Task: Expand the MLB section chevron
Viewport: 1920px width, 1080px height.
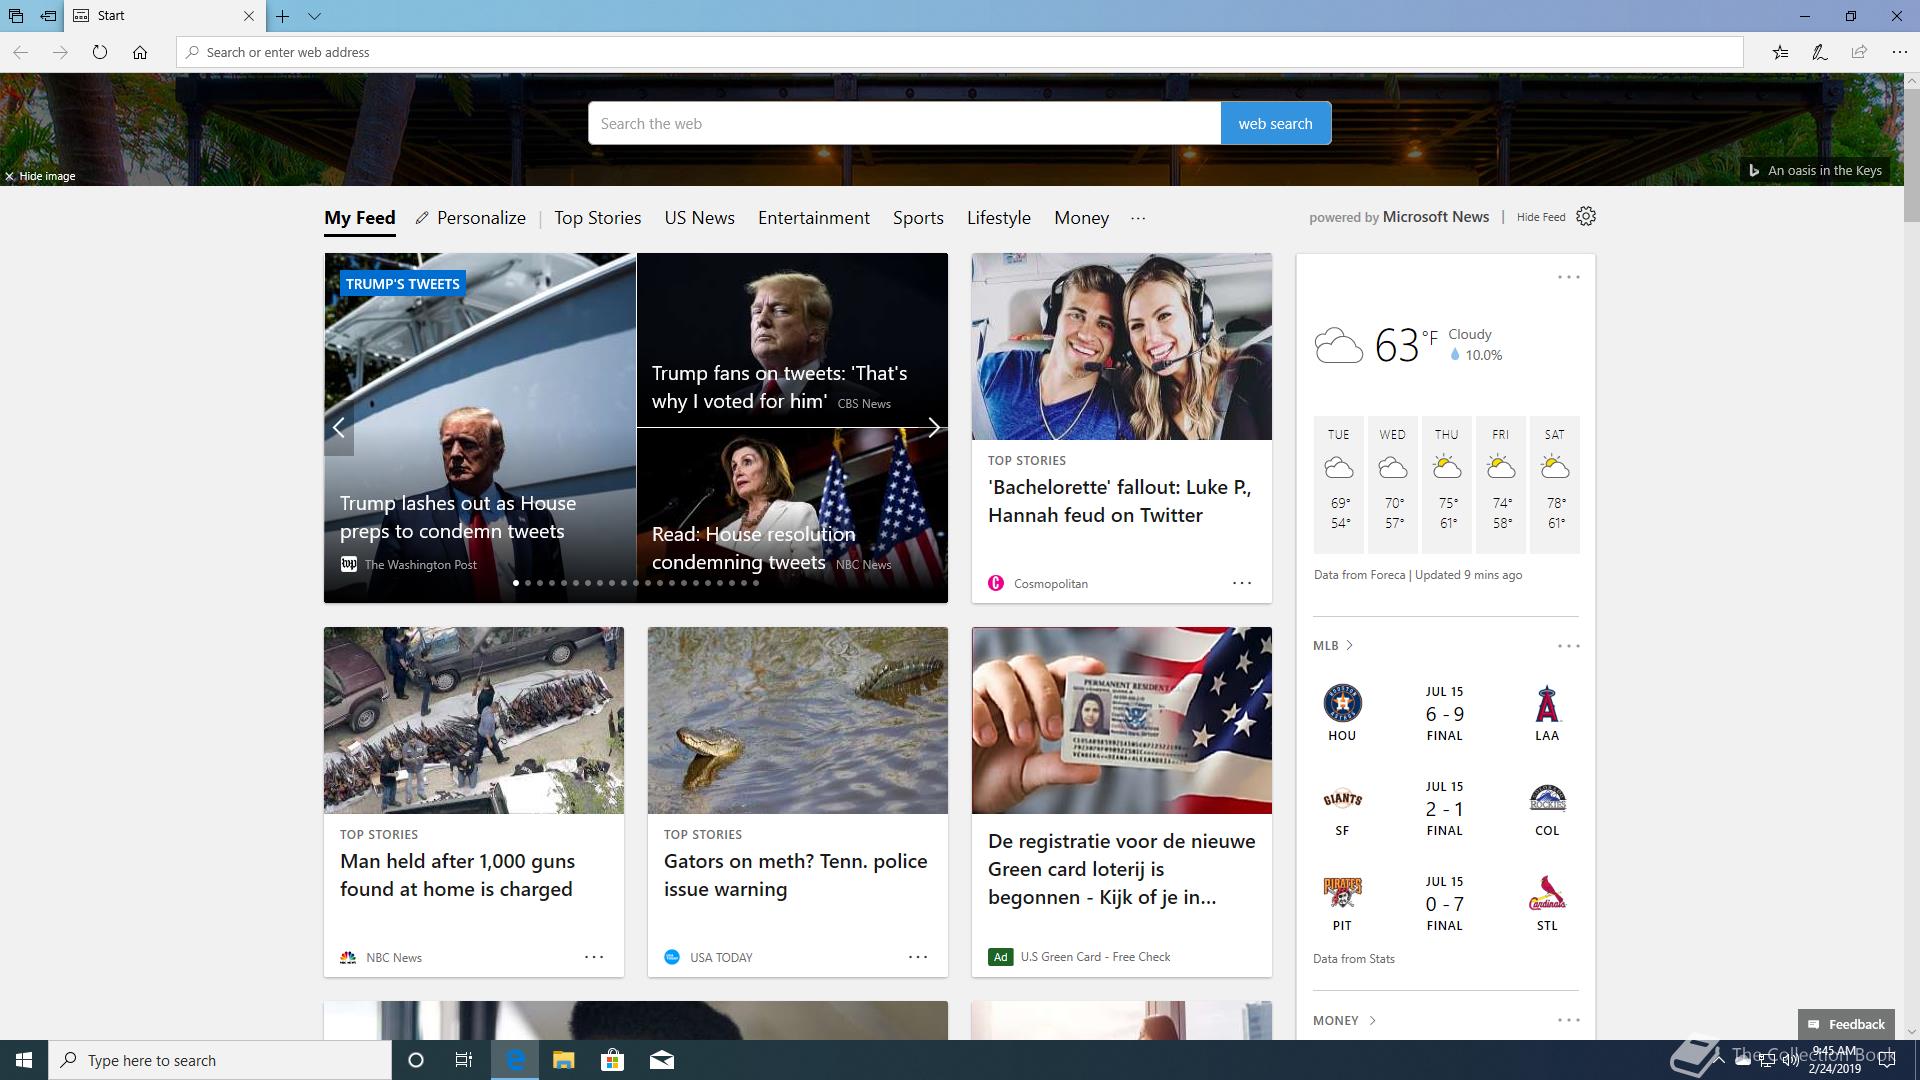Action: click(x=1349, y=646)
